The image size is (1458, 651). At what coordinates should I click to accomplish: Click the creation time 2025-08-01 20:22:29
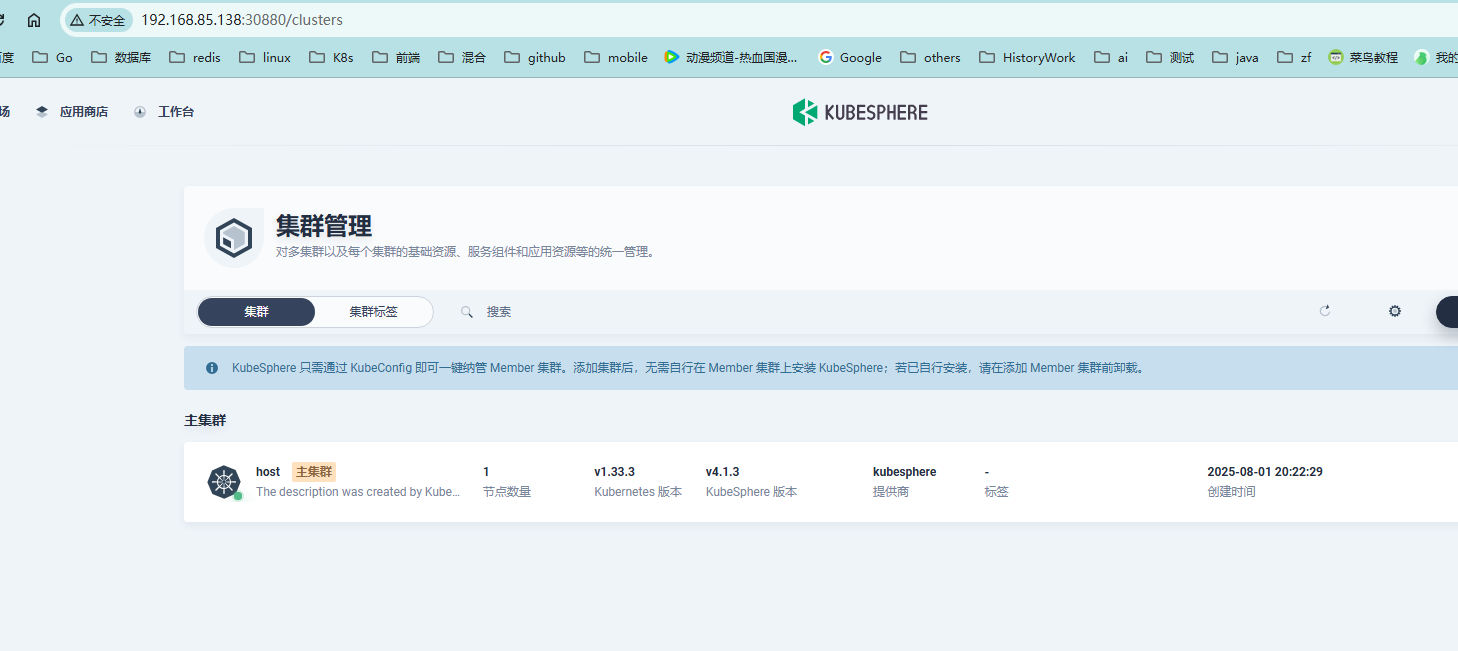tap(1265, 472)
